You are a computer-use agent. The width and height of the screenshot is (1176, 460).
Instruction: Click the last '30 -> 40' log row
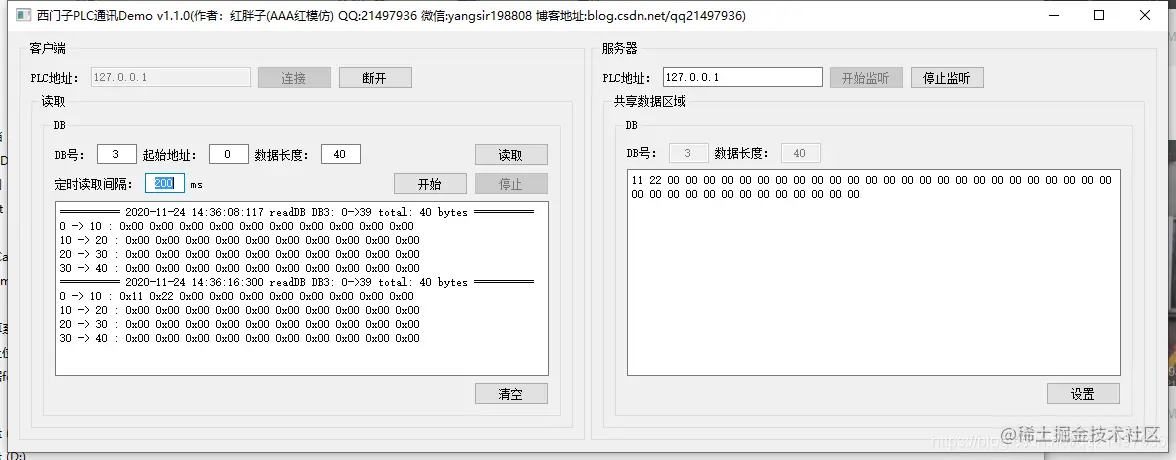click(x=239, y=338)
